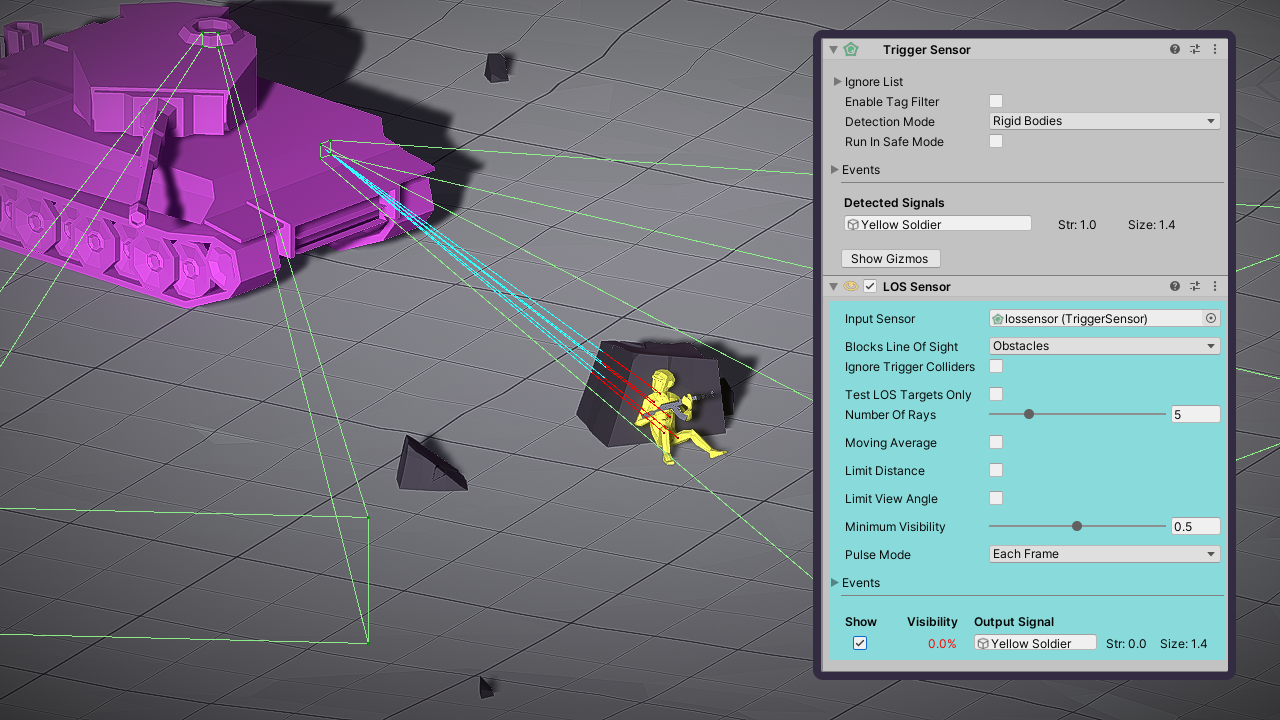This screenshot has width=1280, height=720.
Task: Open the Pulse Mode dropdown
Action: click(x=1104, y=554)
